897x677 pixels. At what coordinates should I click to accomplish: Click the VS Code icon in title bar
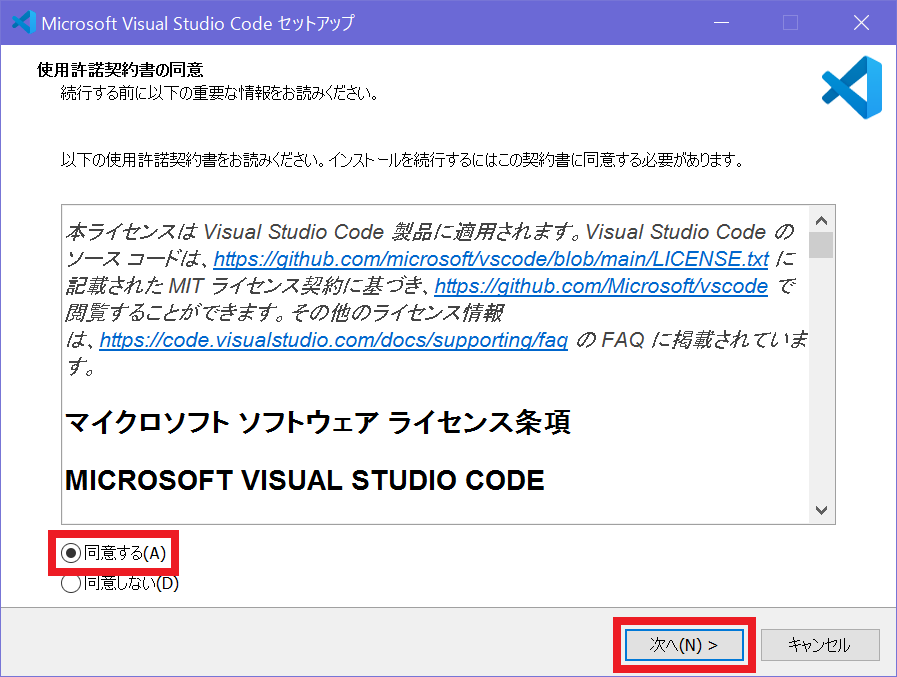(x=22, y=22)
